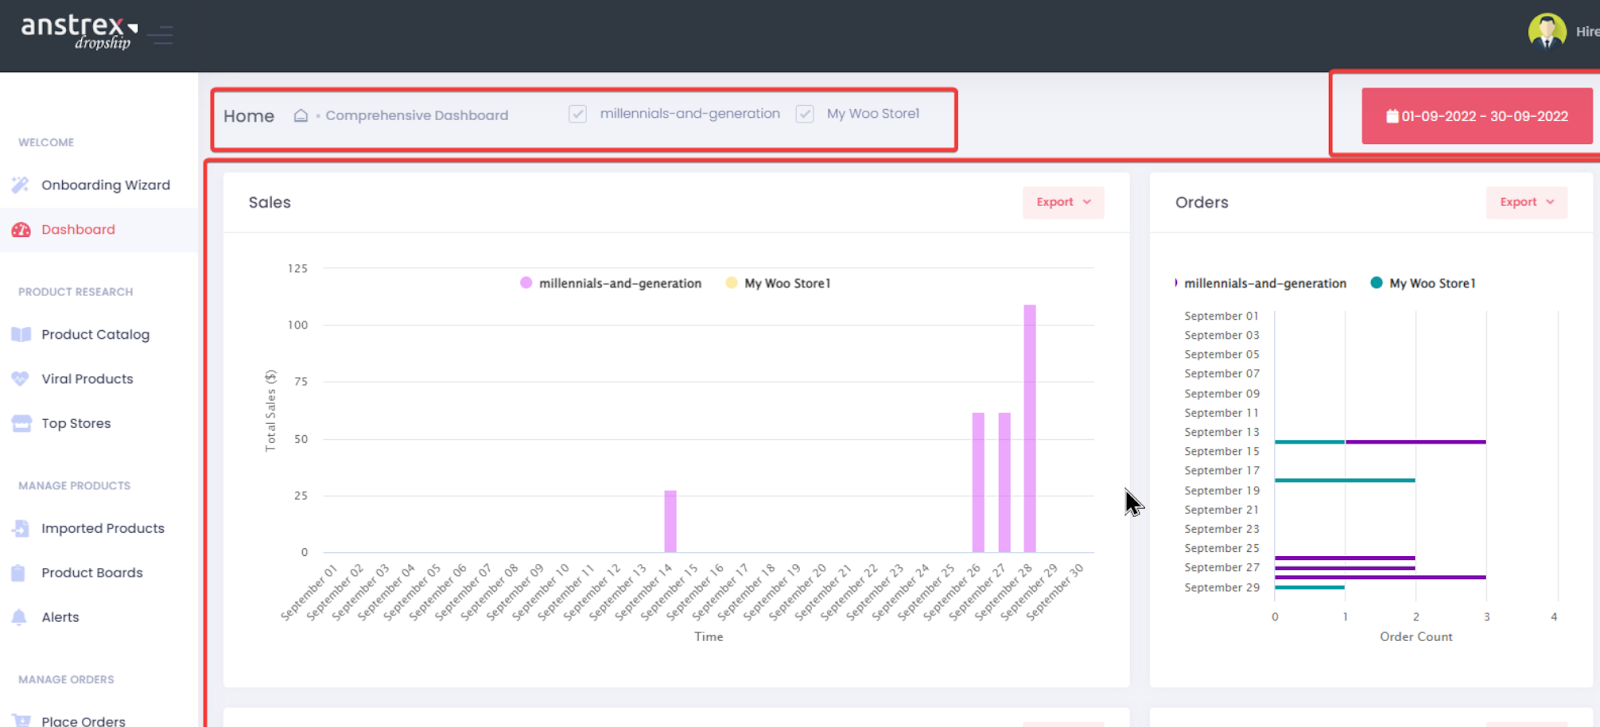1600x727 pixels.
Task: Toggle the sidebar hamburger menu icon
Action: pos(160,36)
